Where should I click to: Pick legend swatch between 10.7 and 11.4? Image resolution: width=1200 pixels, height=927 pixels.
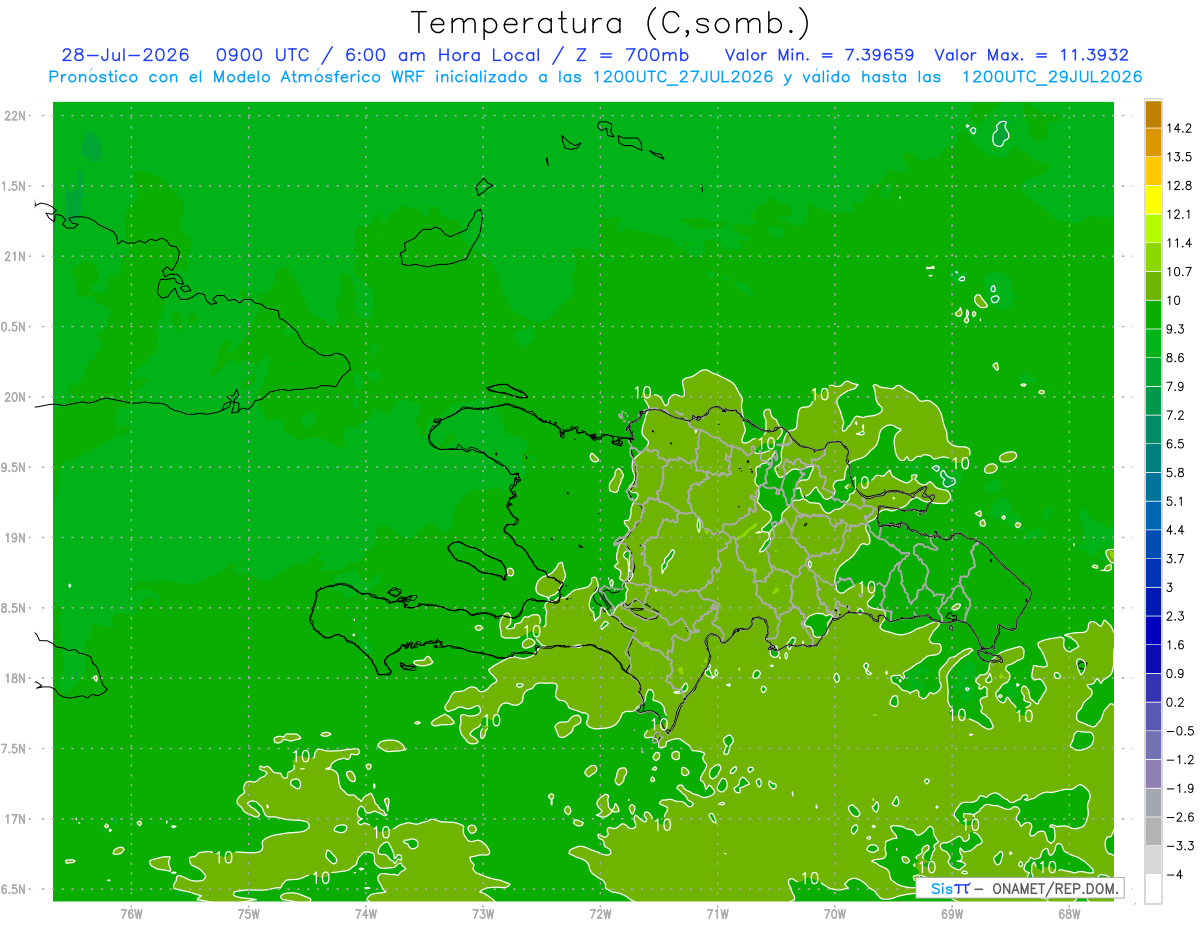coord(1153,257)
